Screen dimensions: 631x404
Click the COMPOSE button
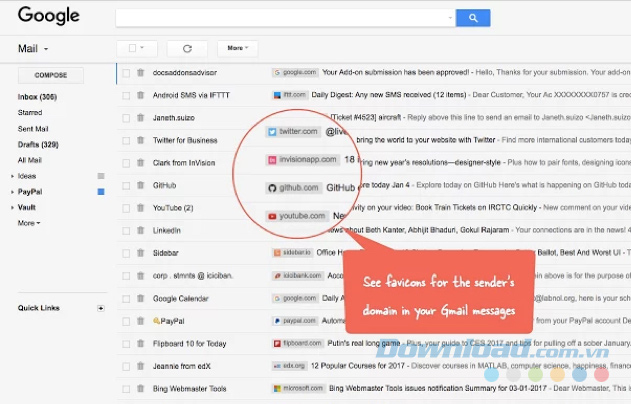click(51, 75)
